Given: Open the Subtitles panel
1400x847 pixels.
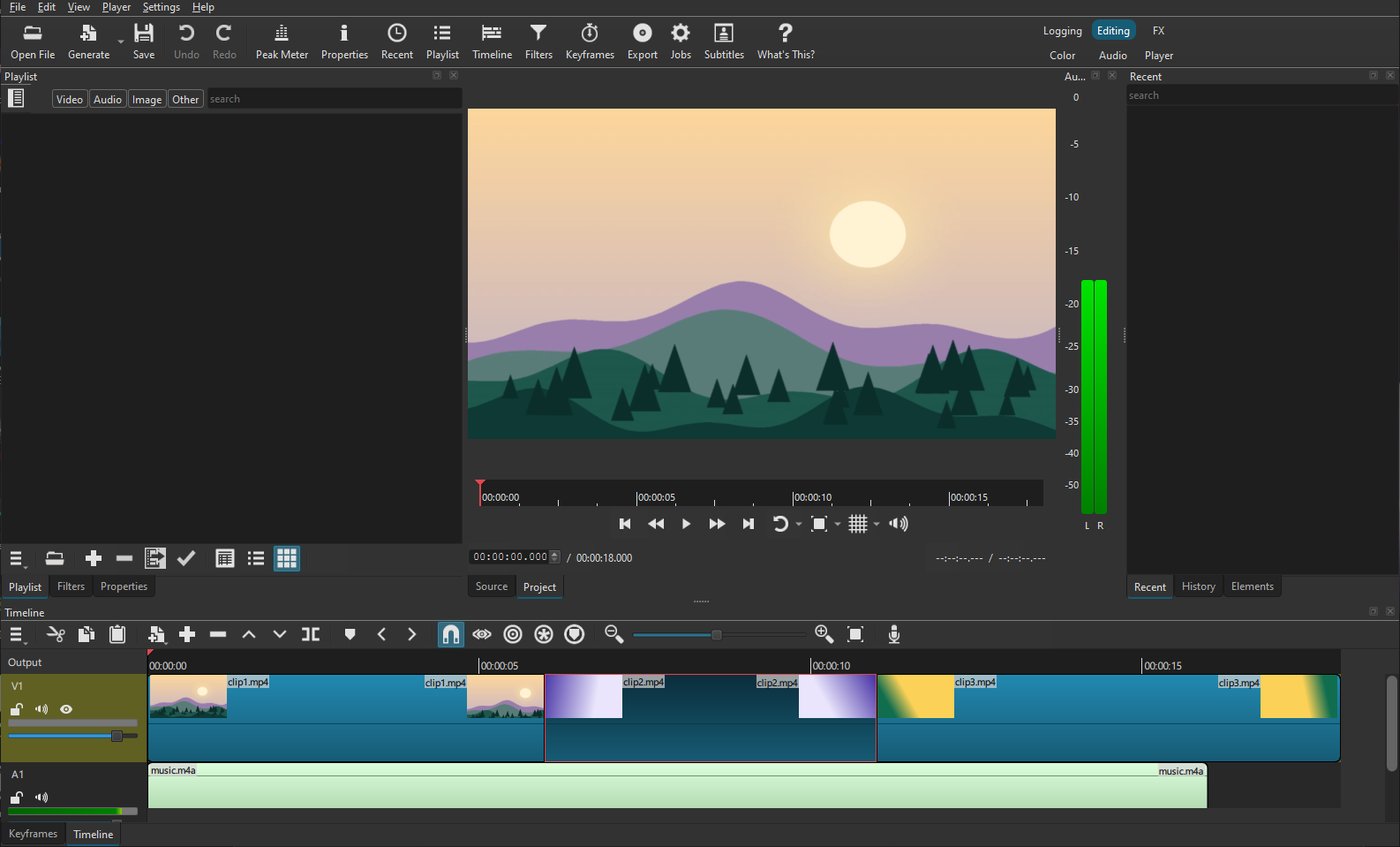Looking at the screenshot, I should tap(723, 42).
